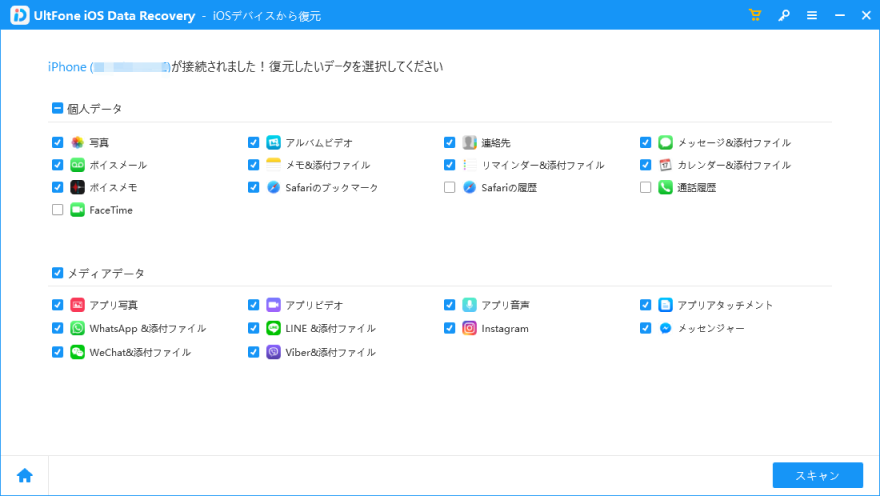Click the 個人データ section heading text

click(x=95, y=109)
